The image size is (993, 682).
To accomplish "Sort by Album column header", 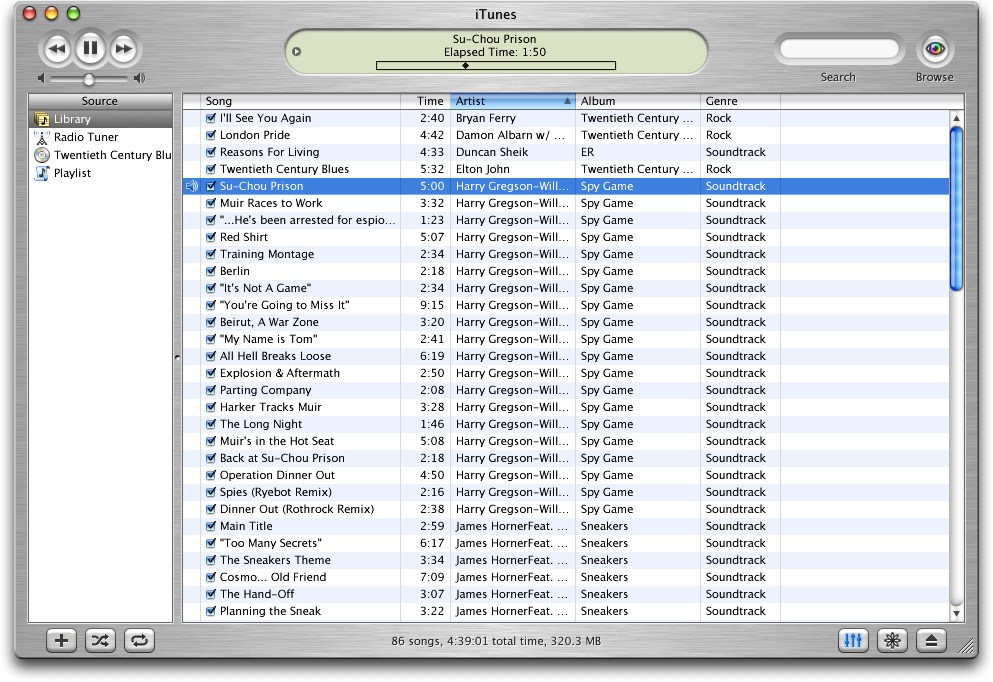I will [638, 101].
